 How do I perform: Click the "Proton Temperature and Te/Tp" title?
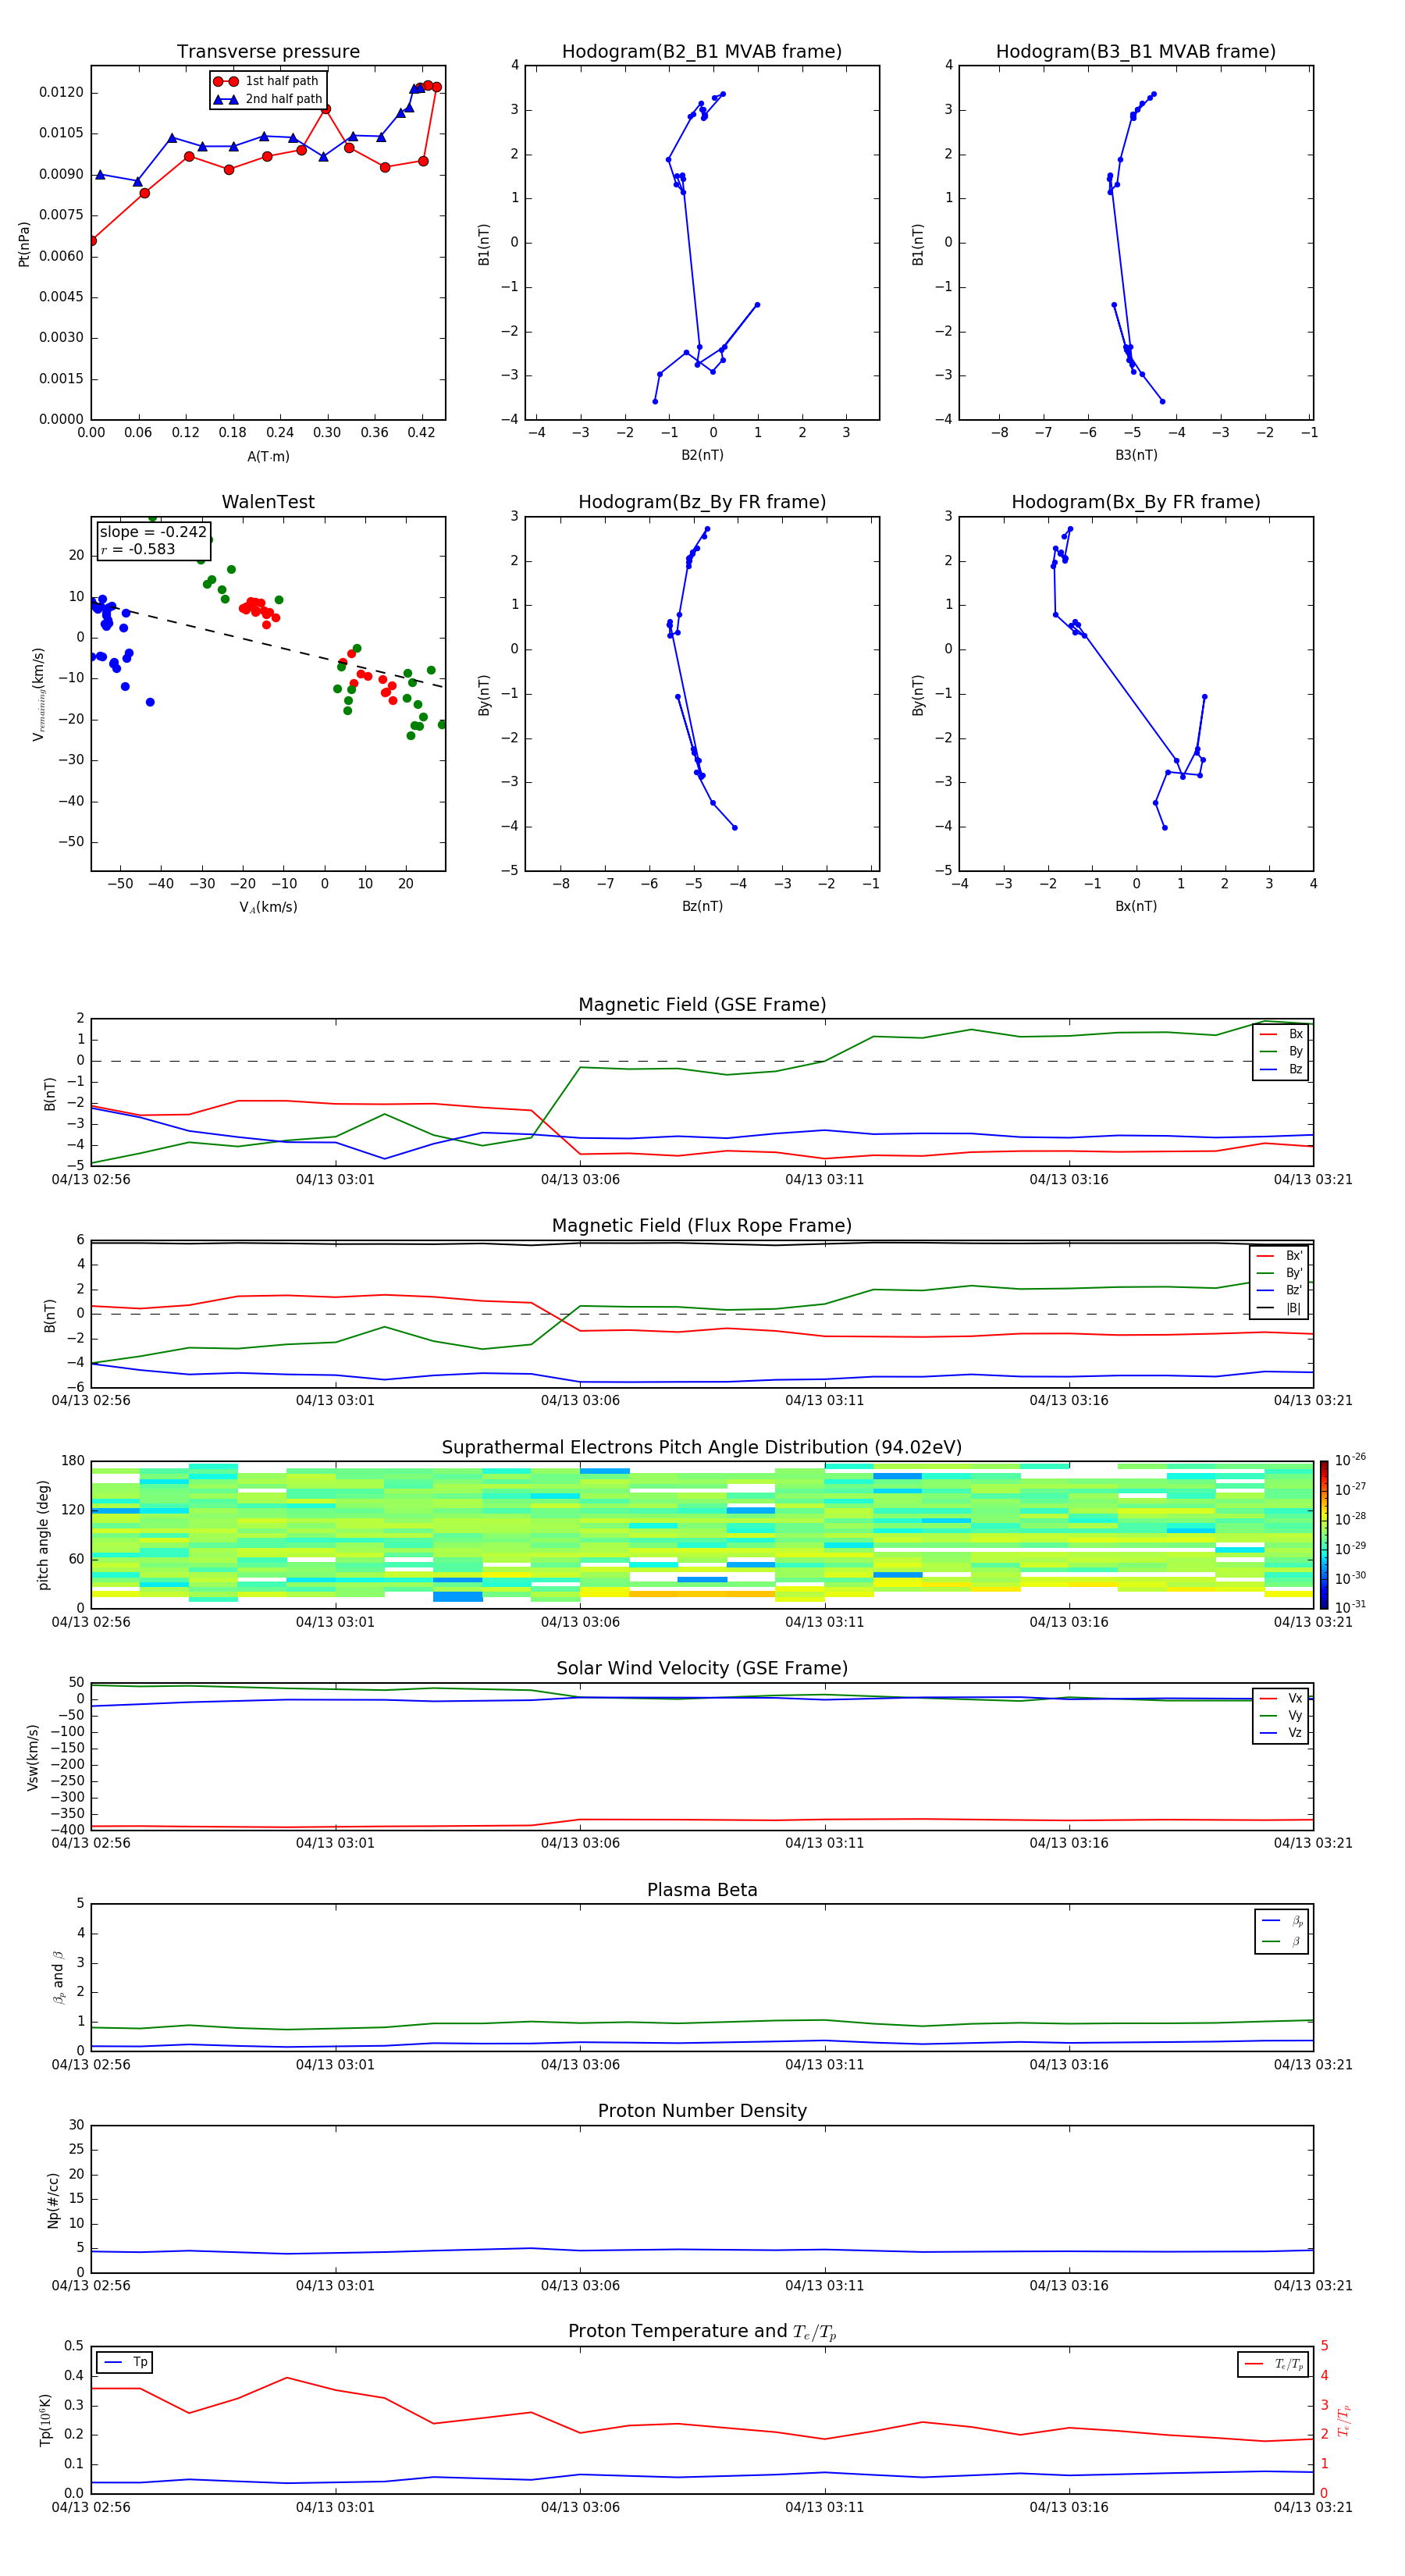click(702, 2332)
